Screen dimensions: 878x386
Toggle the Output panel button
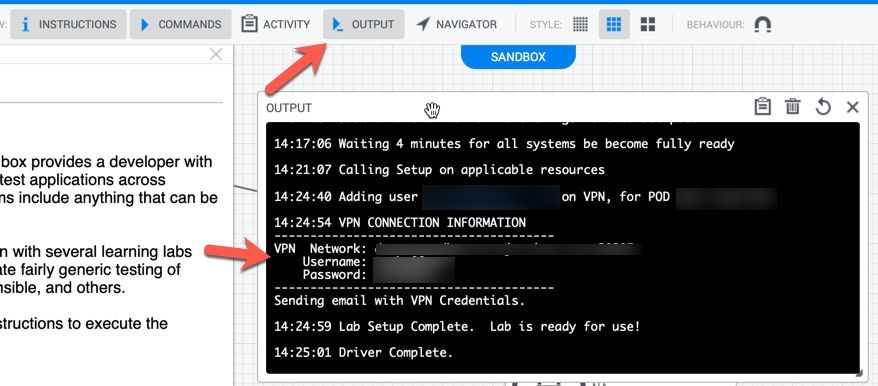(363, 25)
